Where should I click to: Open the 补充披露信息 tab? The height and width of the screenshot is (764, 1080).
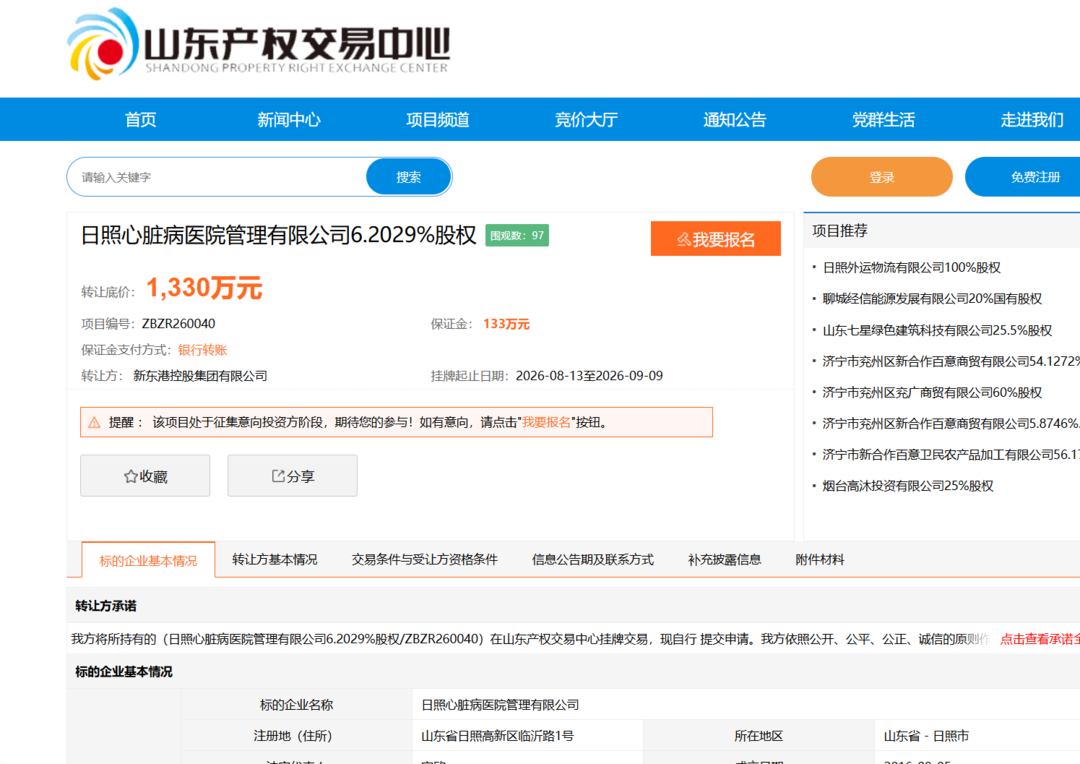point(725,559)
